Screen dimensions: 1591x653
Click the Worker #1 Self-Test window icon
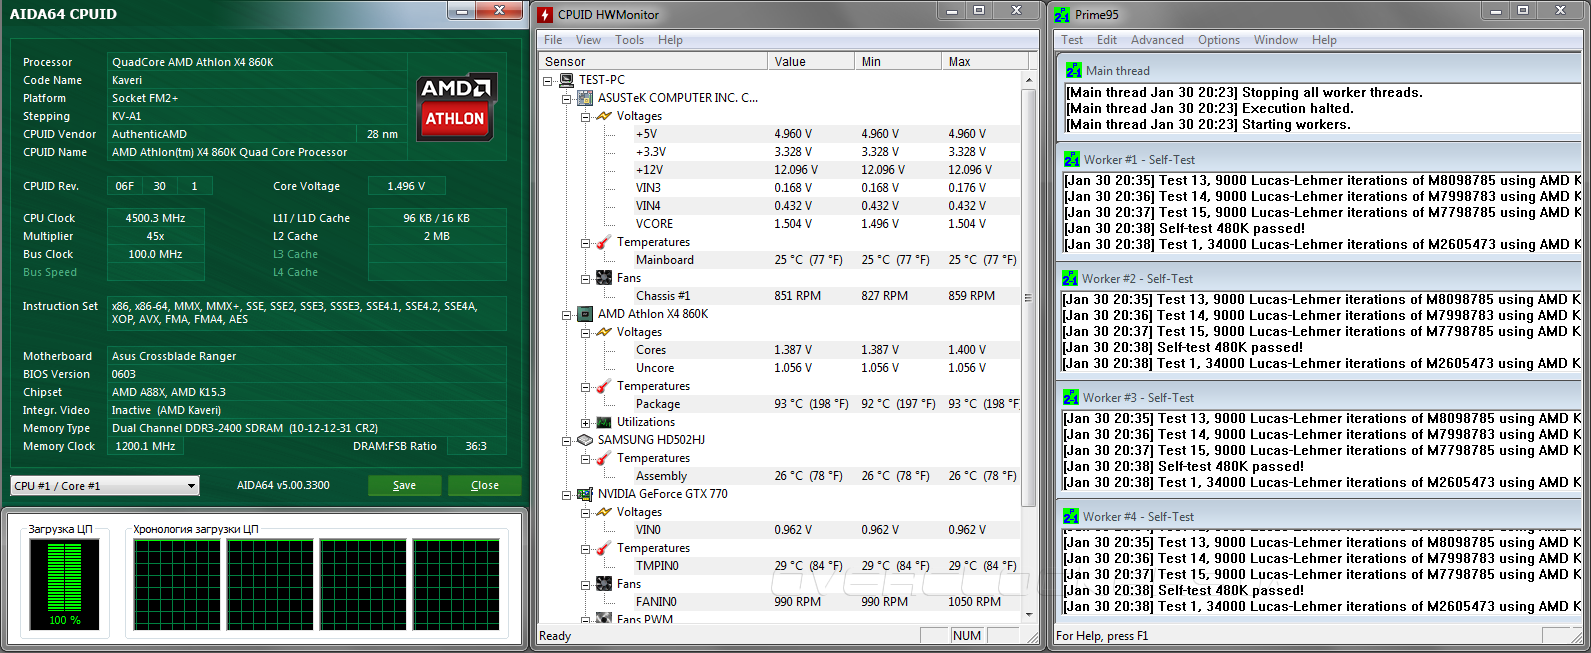[1072, 160]
